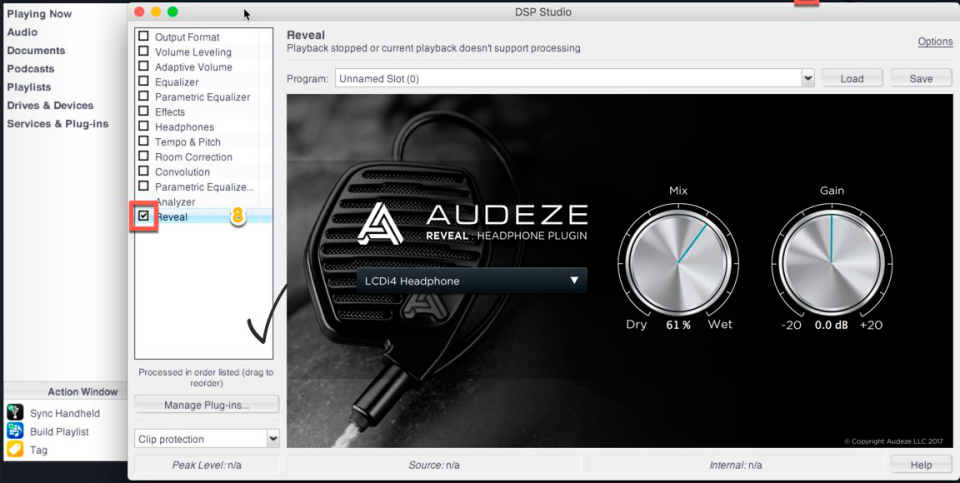Click the 0.0 dB gain value
Image resolution: width=960 pixels, height=483 pixels.
click(x=831, y=325)
